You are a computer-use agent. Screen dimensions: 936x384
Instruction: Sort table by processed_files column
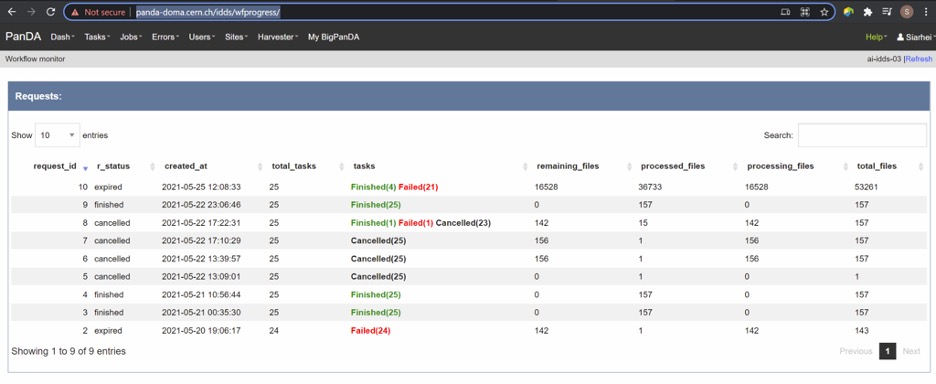point(673,166)
